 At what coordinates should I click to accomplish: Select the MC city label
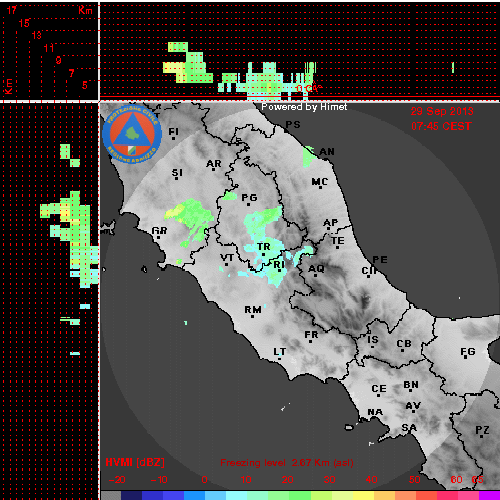click(320, 182)
